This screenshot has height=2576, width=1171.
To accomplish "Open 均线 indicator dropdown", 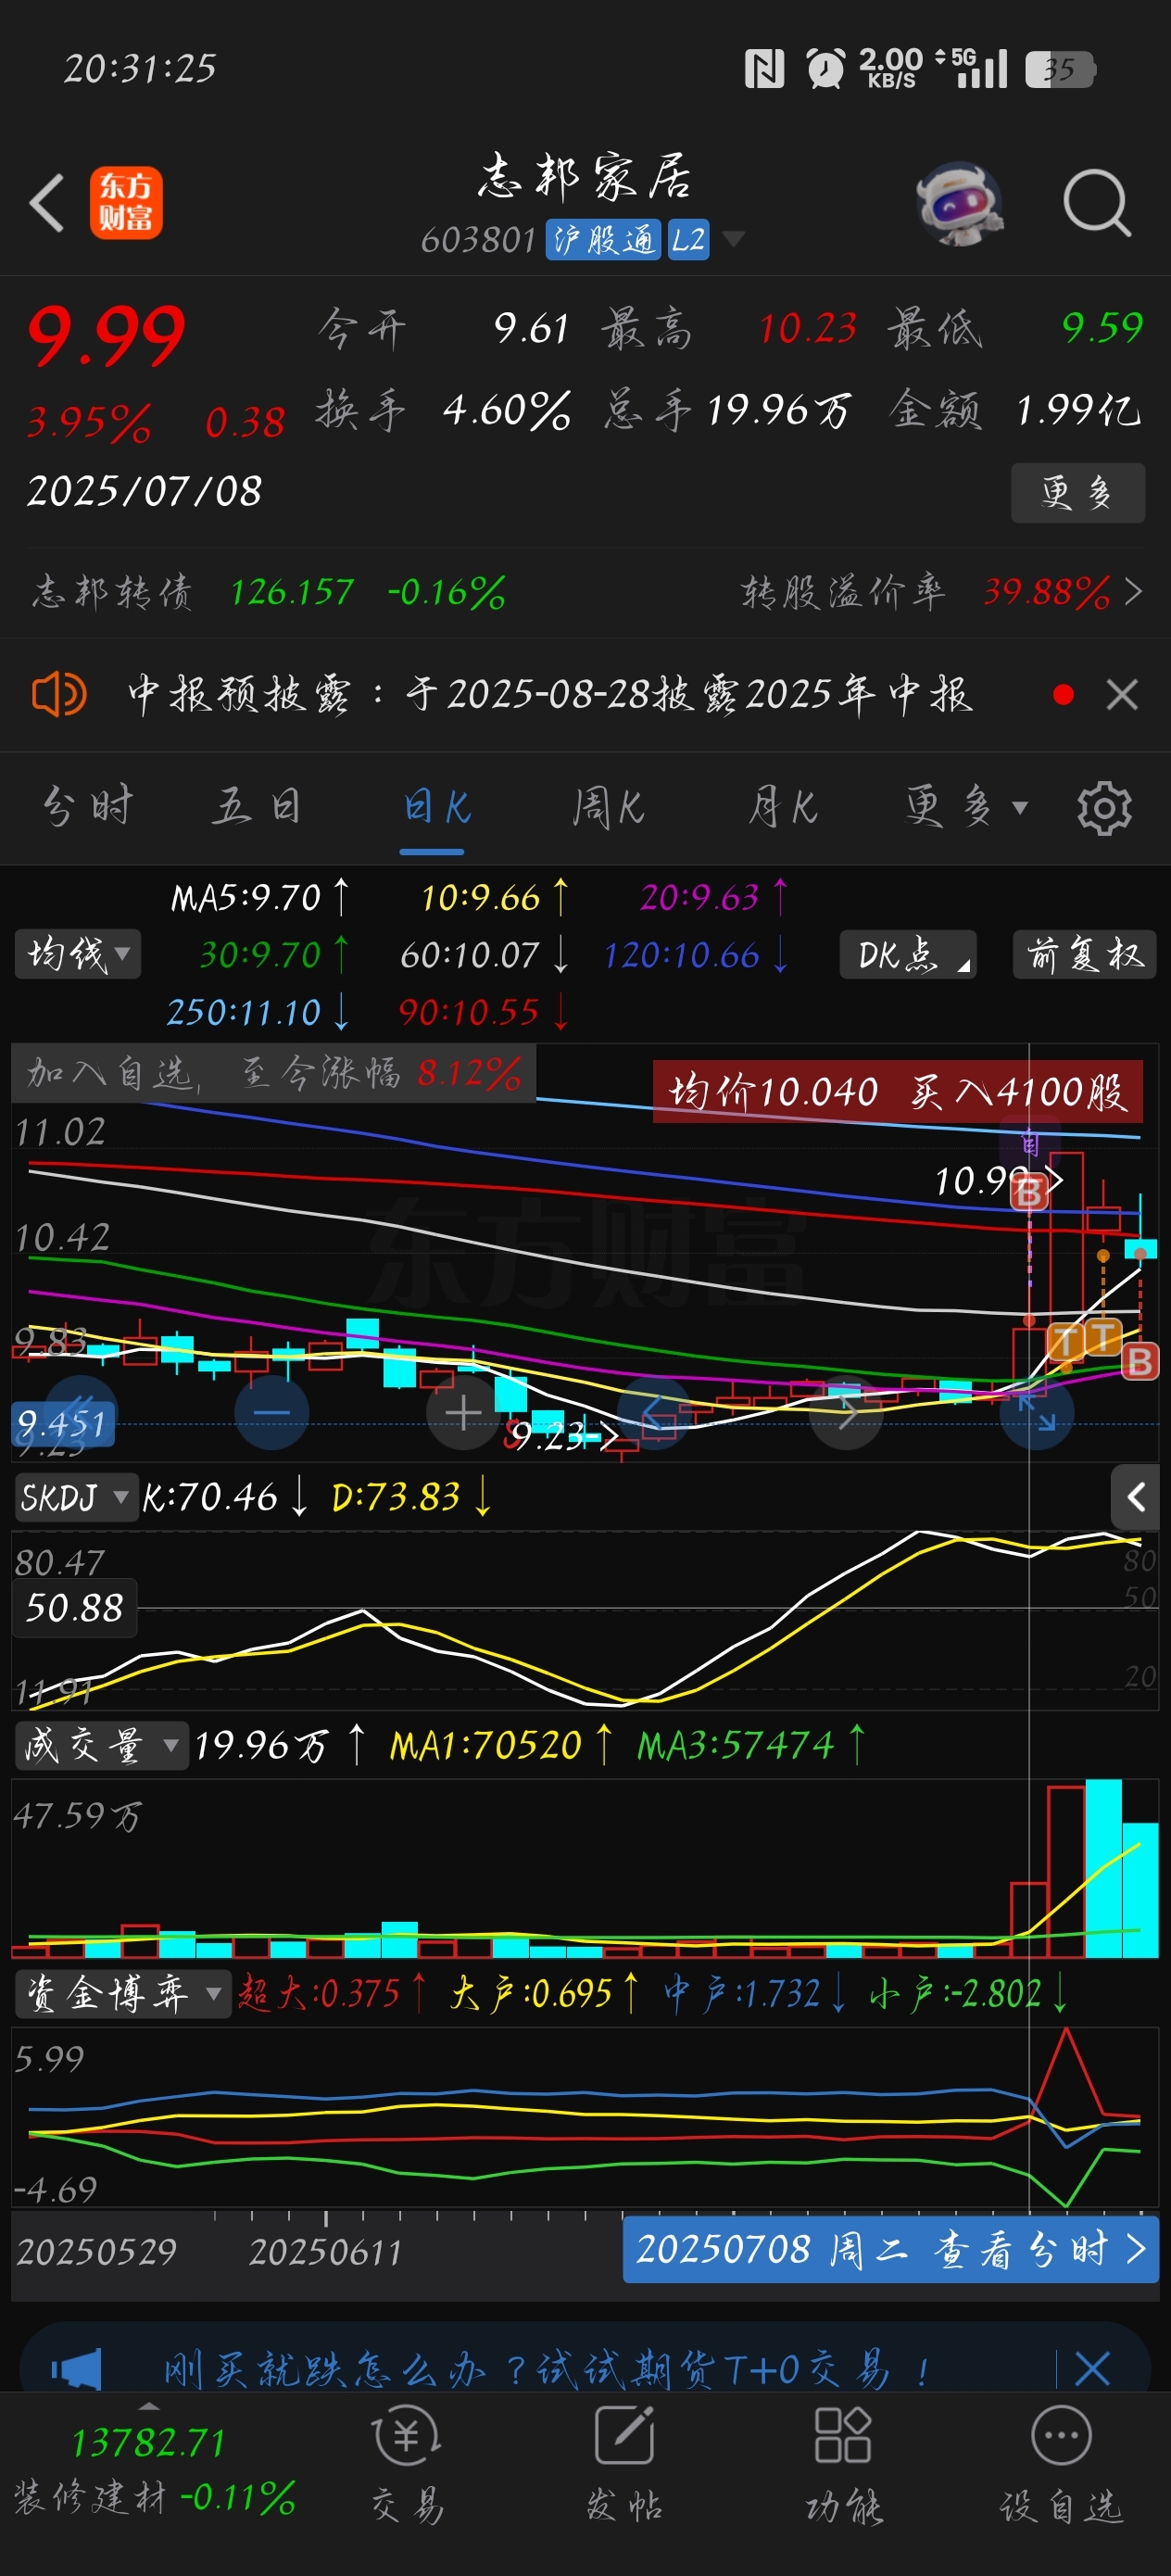I will pyautogui.click(x=78, y=954).
